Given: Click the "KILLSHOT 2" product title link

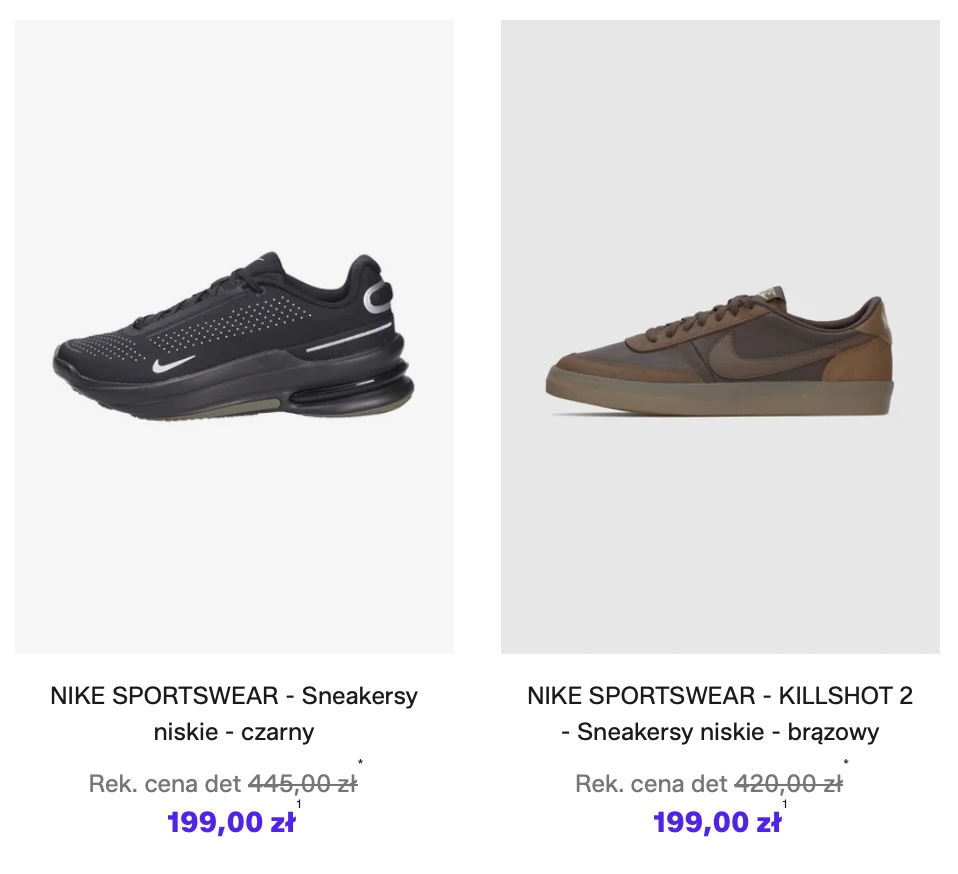Looking at the screenshot, I should tap(720, 696).
